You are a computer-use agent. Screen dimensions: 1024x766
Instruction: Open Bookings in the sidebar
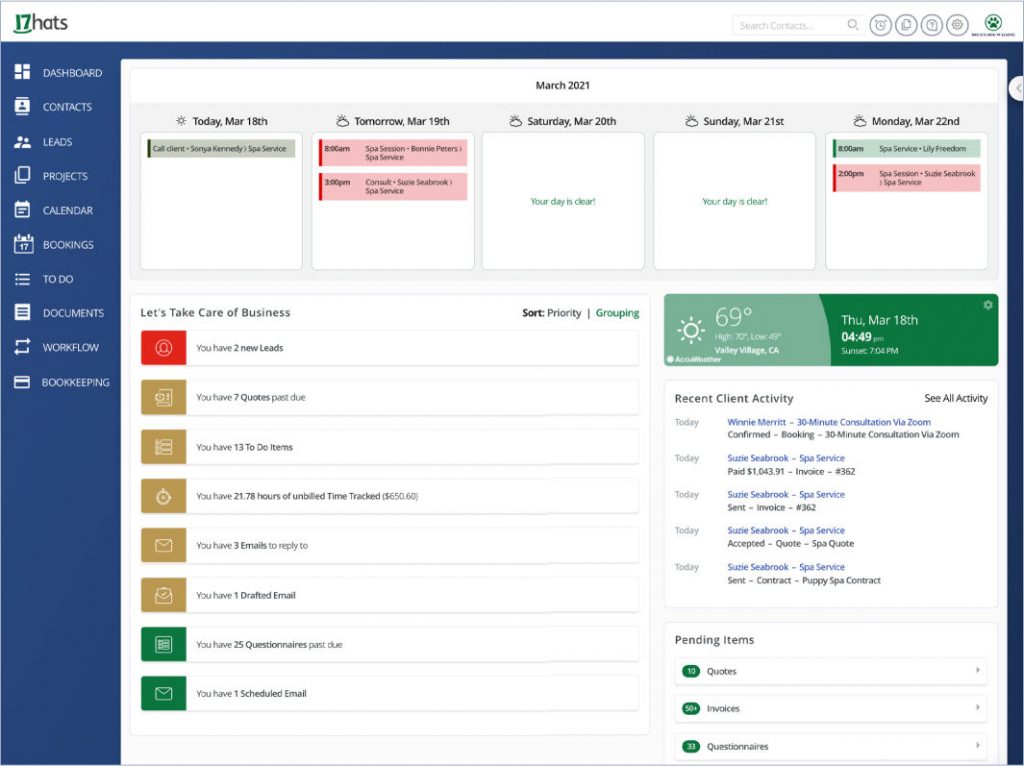pos(68,245)
